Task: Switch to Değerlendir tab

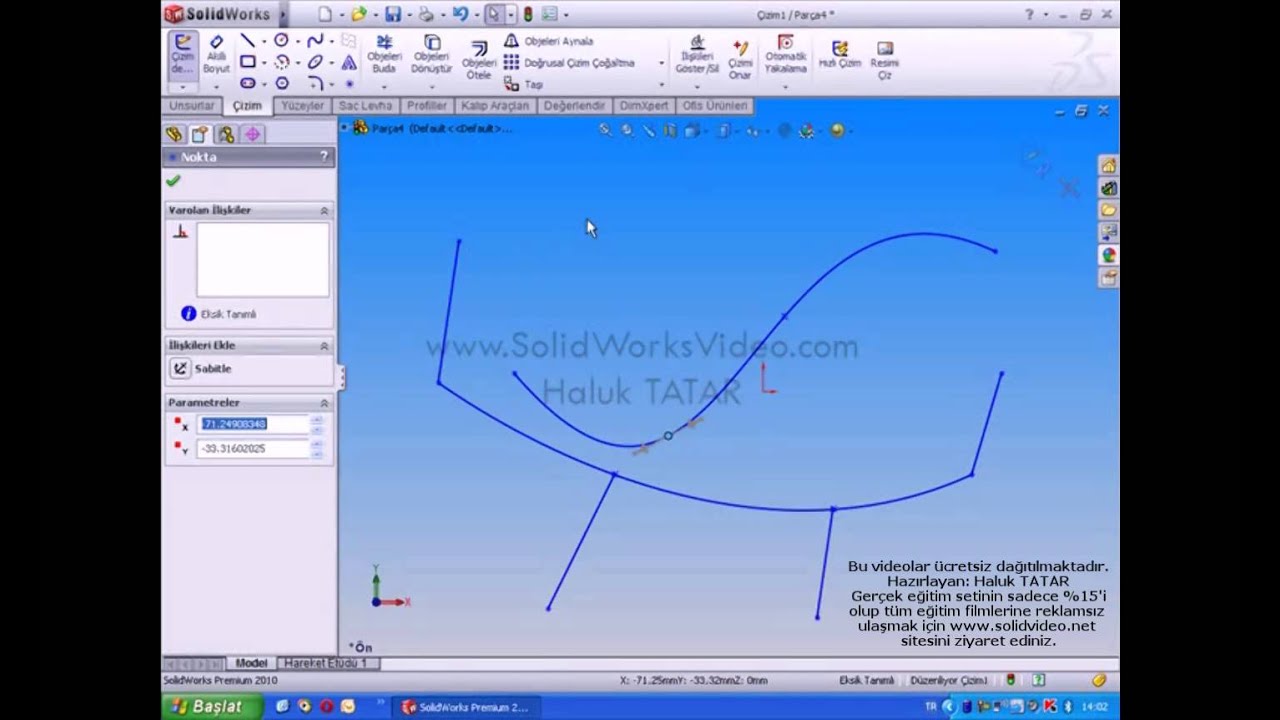Action: [574, 106]
